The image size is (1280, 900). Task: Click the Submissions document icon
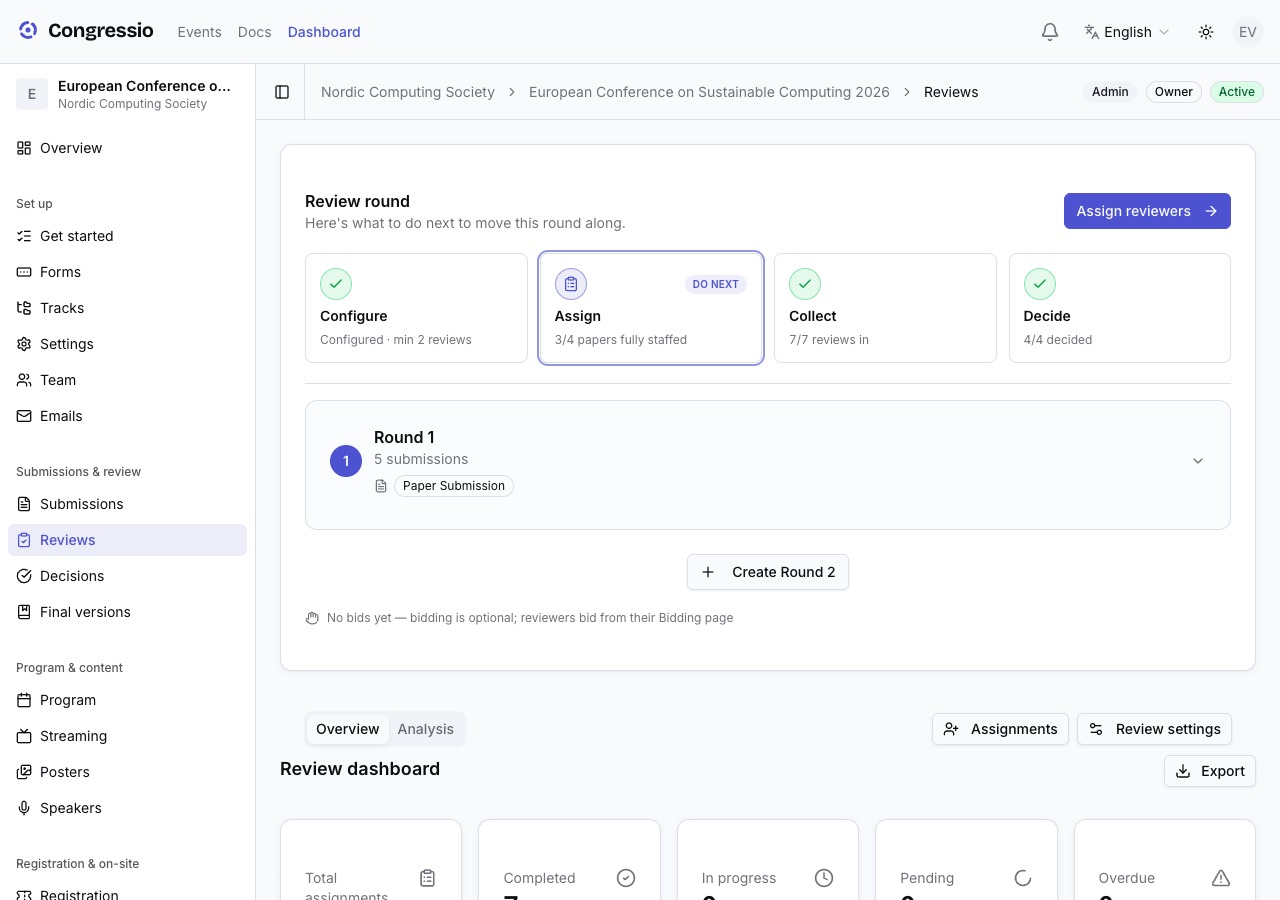(24, 504)
